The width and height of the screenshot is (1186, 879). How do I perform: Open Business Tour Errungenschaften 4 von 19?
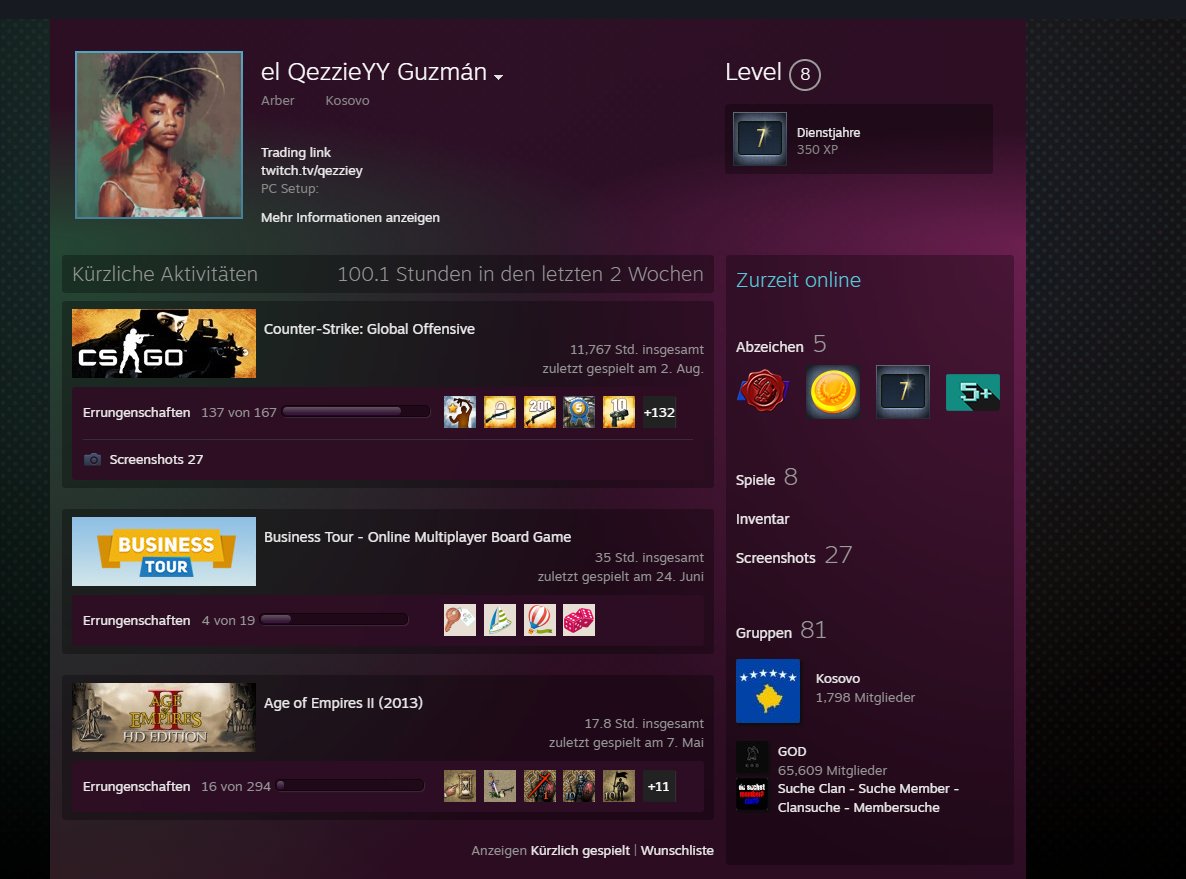tap(169, 620)
